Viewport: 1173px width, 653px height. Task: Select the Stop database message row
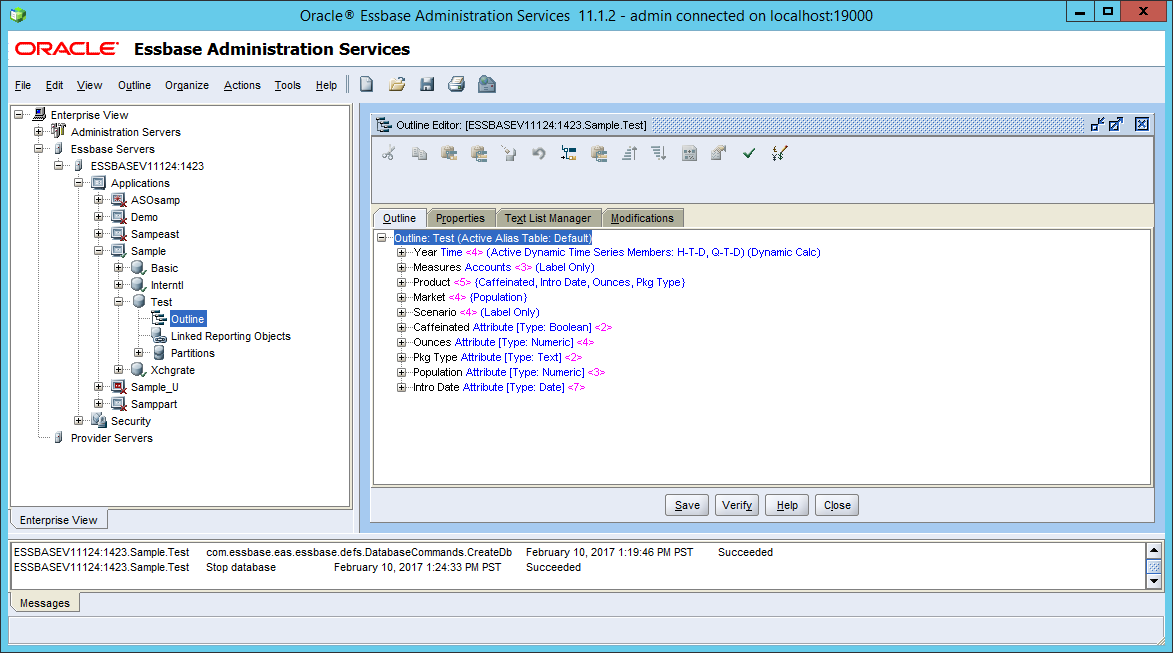(298, 567)
